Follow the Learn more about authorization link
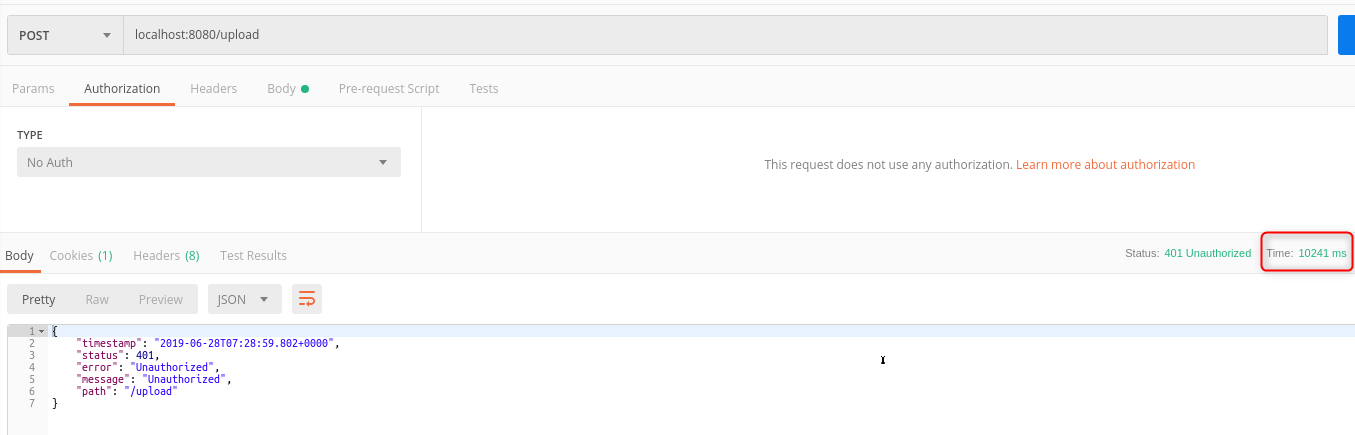Screen dimensions: 1355x435 (x=1105, y=164)
